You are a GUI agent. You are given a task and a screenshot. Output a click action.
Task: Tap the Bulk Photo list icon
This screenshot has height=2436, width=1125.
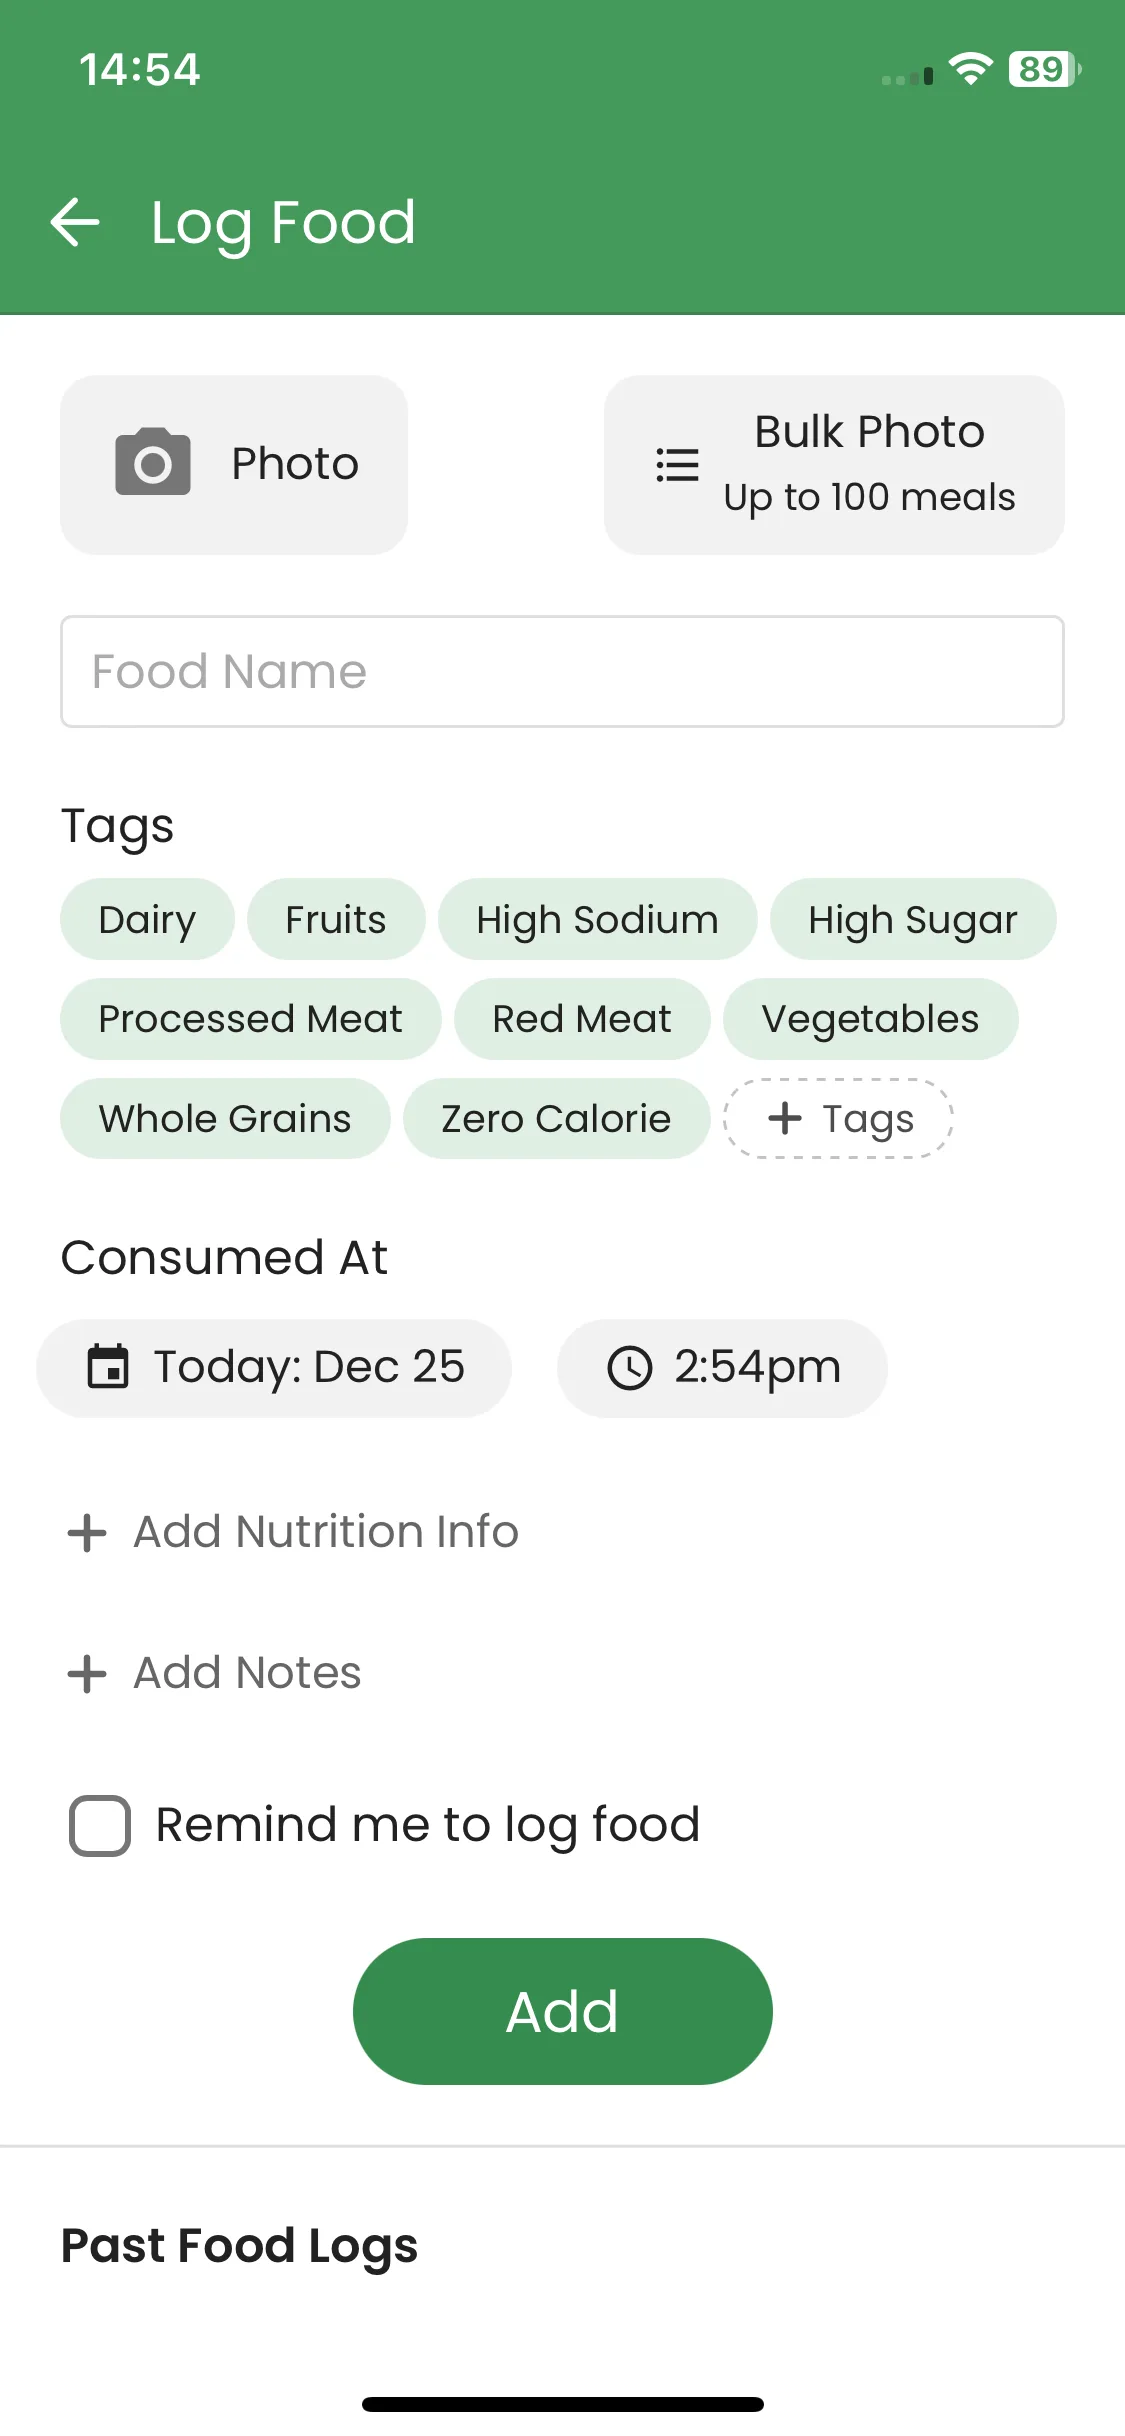click(677, 465)
